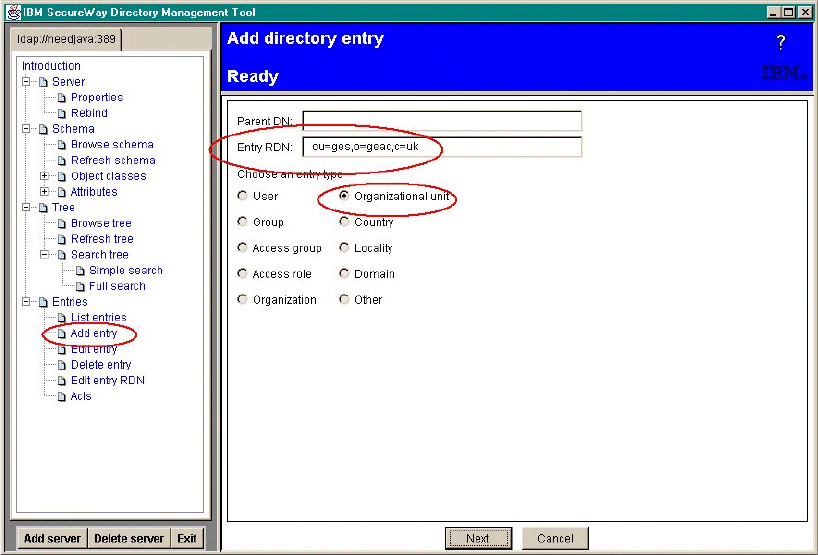Select the Access group radio button

(242, 247)
